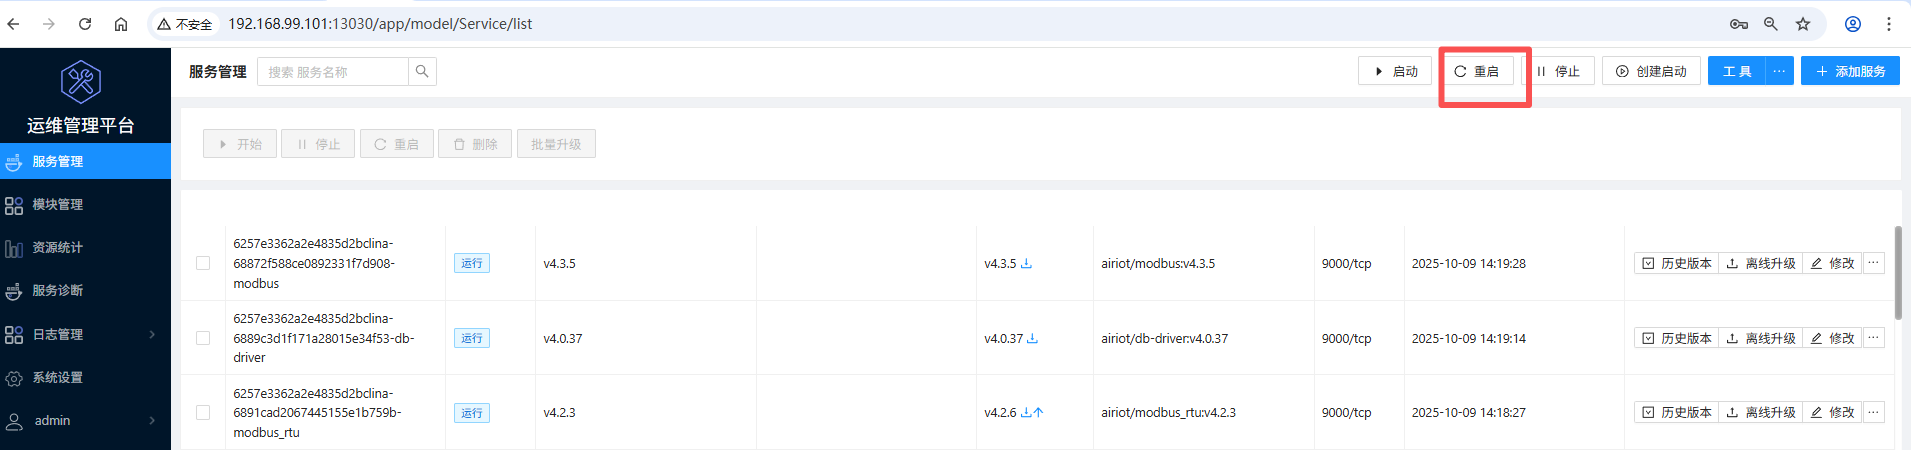Tick the modbus_rtu service row checkbox

(203, 412)
